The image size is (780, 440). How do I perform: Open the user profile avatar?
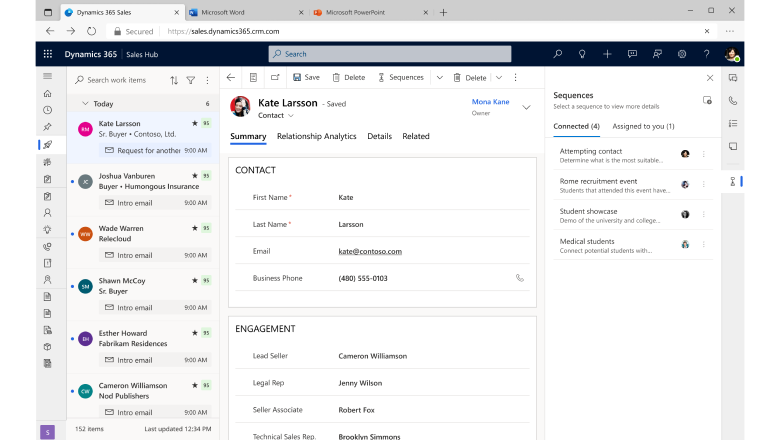[732, 54]
